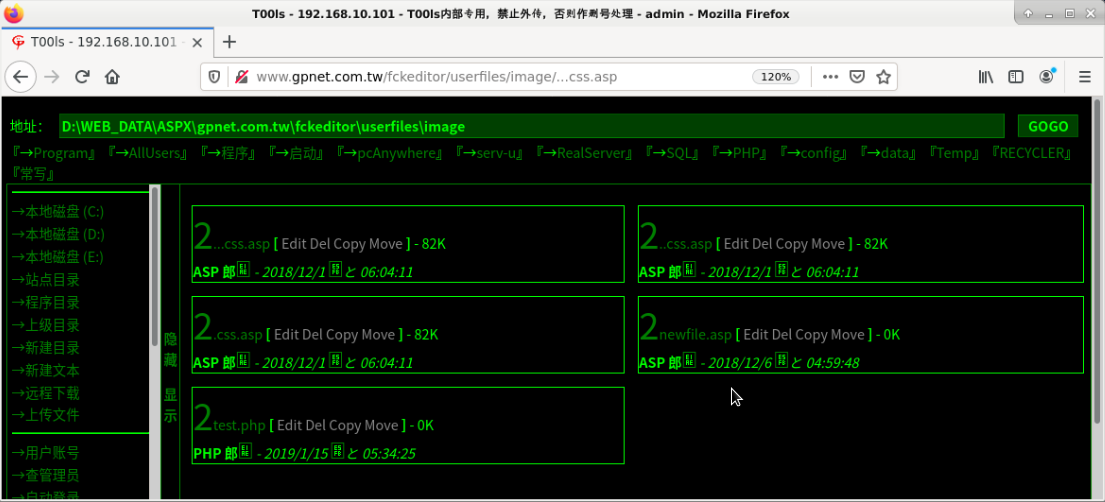Screen dimensions: 1105x502
Task: Open the →PHP shortcut
Action: 740,153
